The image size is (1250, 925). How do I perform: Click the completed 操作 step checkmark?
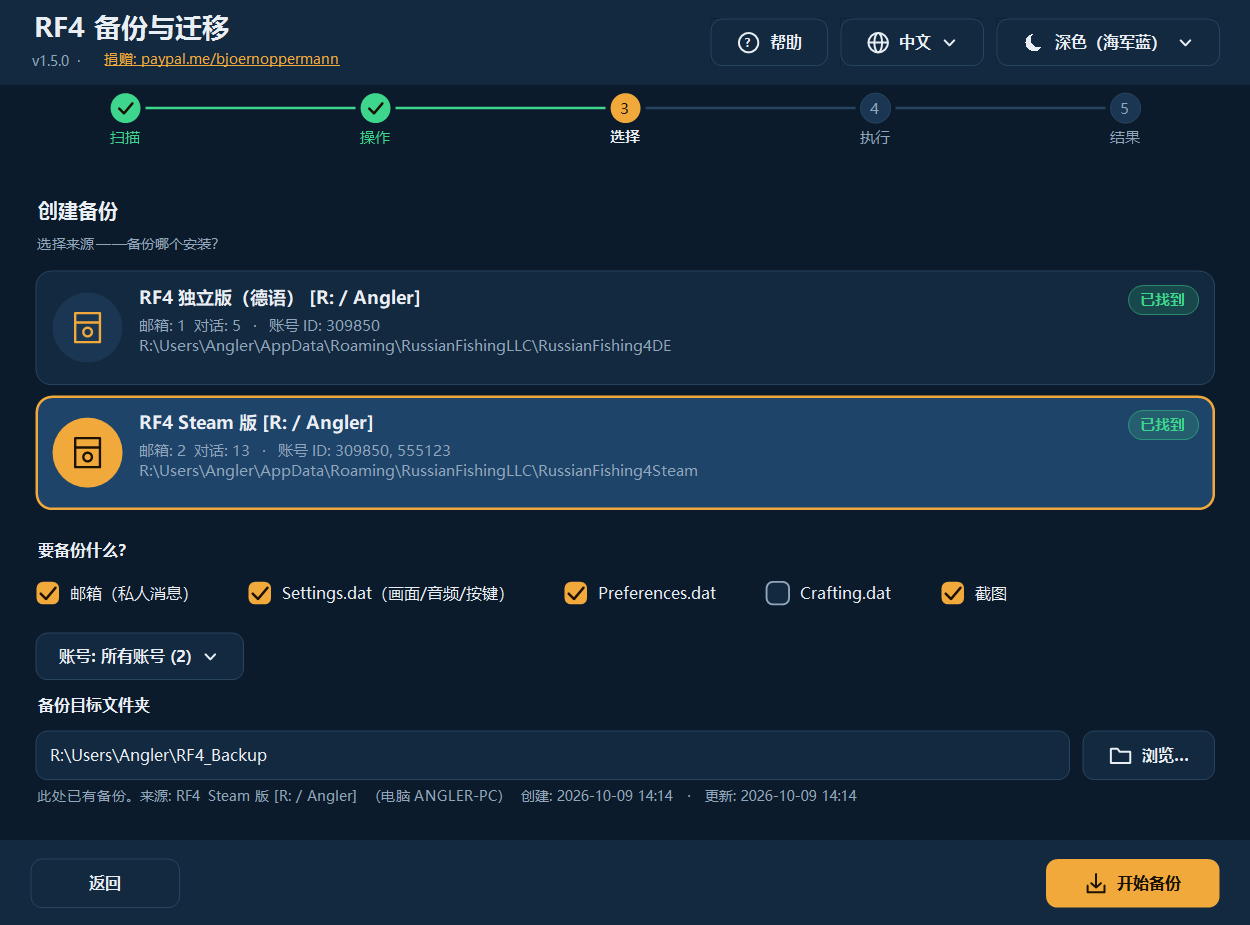coord(375,108)
